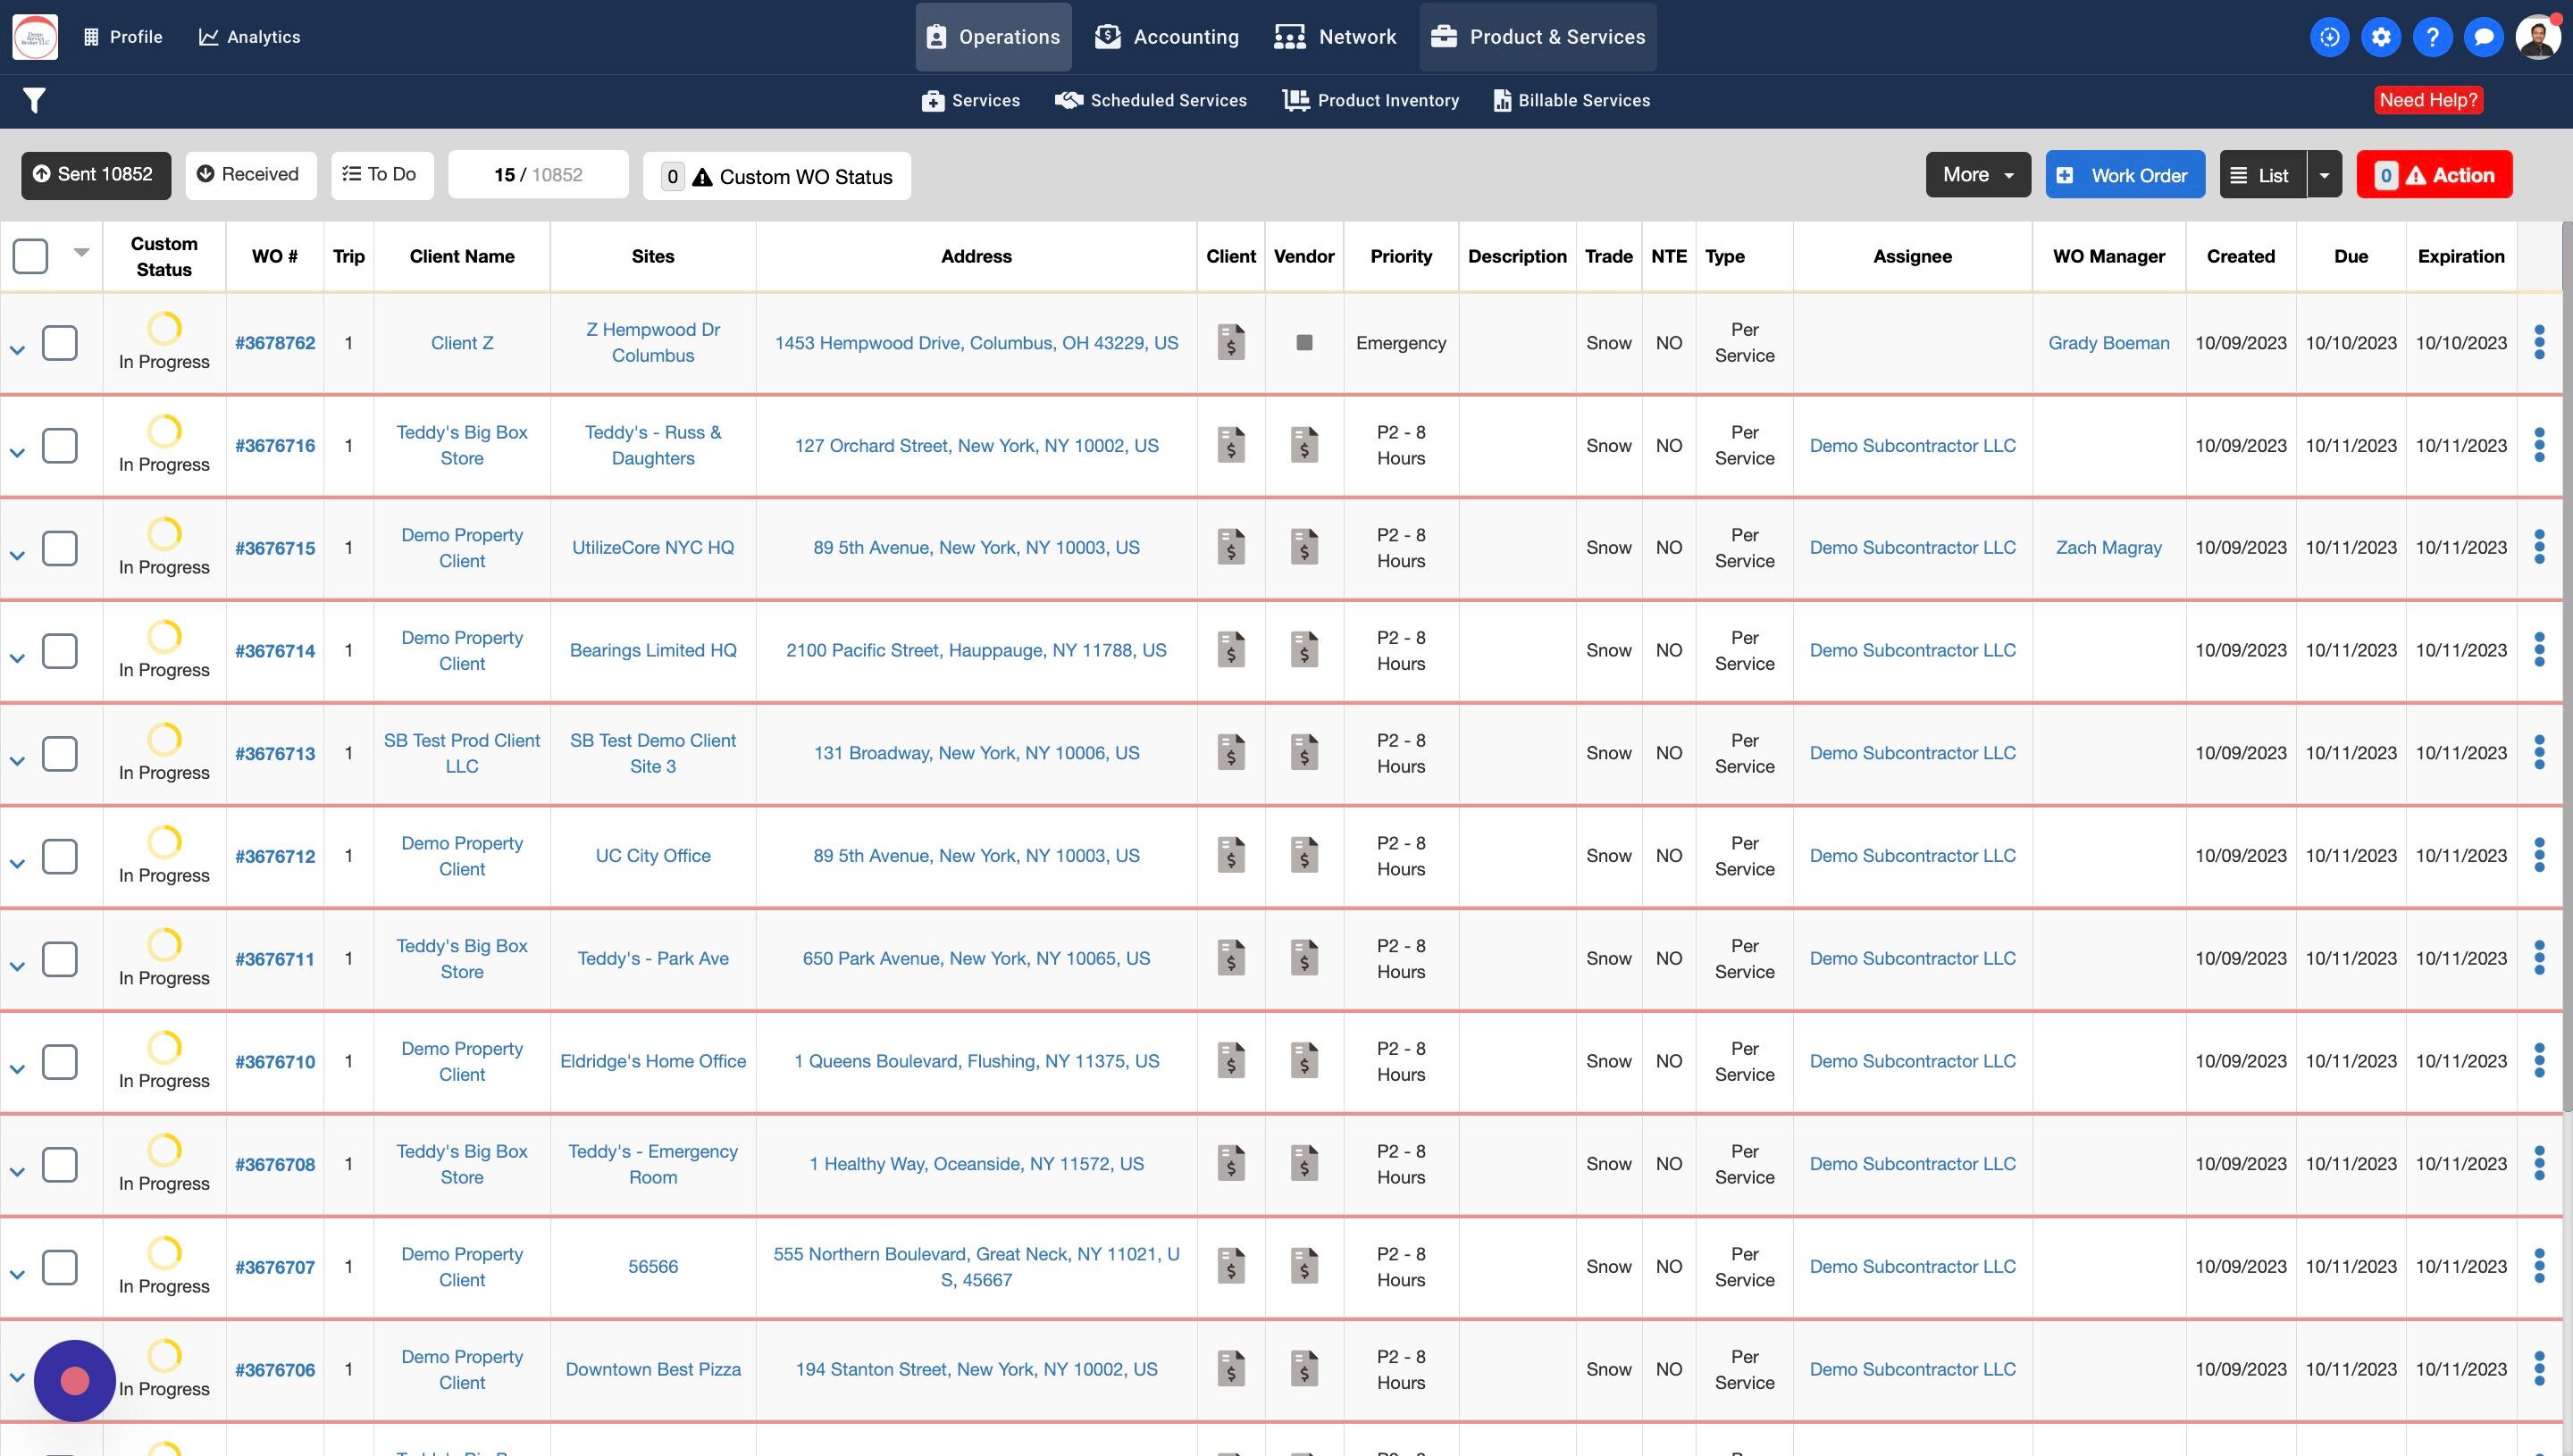The height and width of the screenshot is (1456, 2573).
Task: Open the settings gear icon
Action: pos(2381,37)
